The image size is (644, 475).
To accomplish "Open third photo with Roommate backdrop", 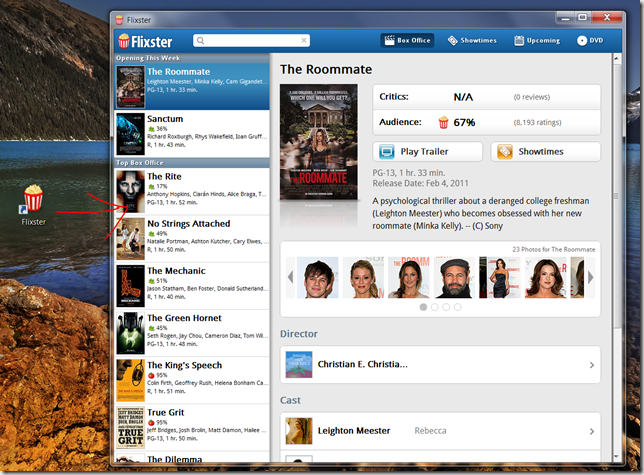I will (409, 278).
